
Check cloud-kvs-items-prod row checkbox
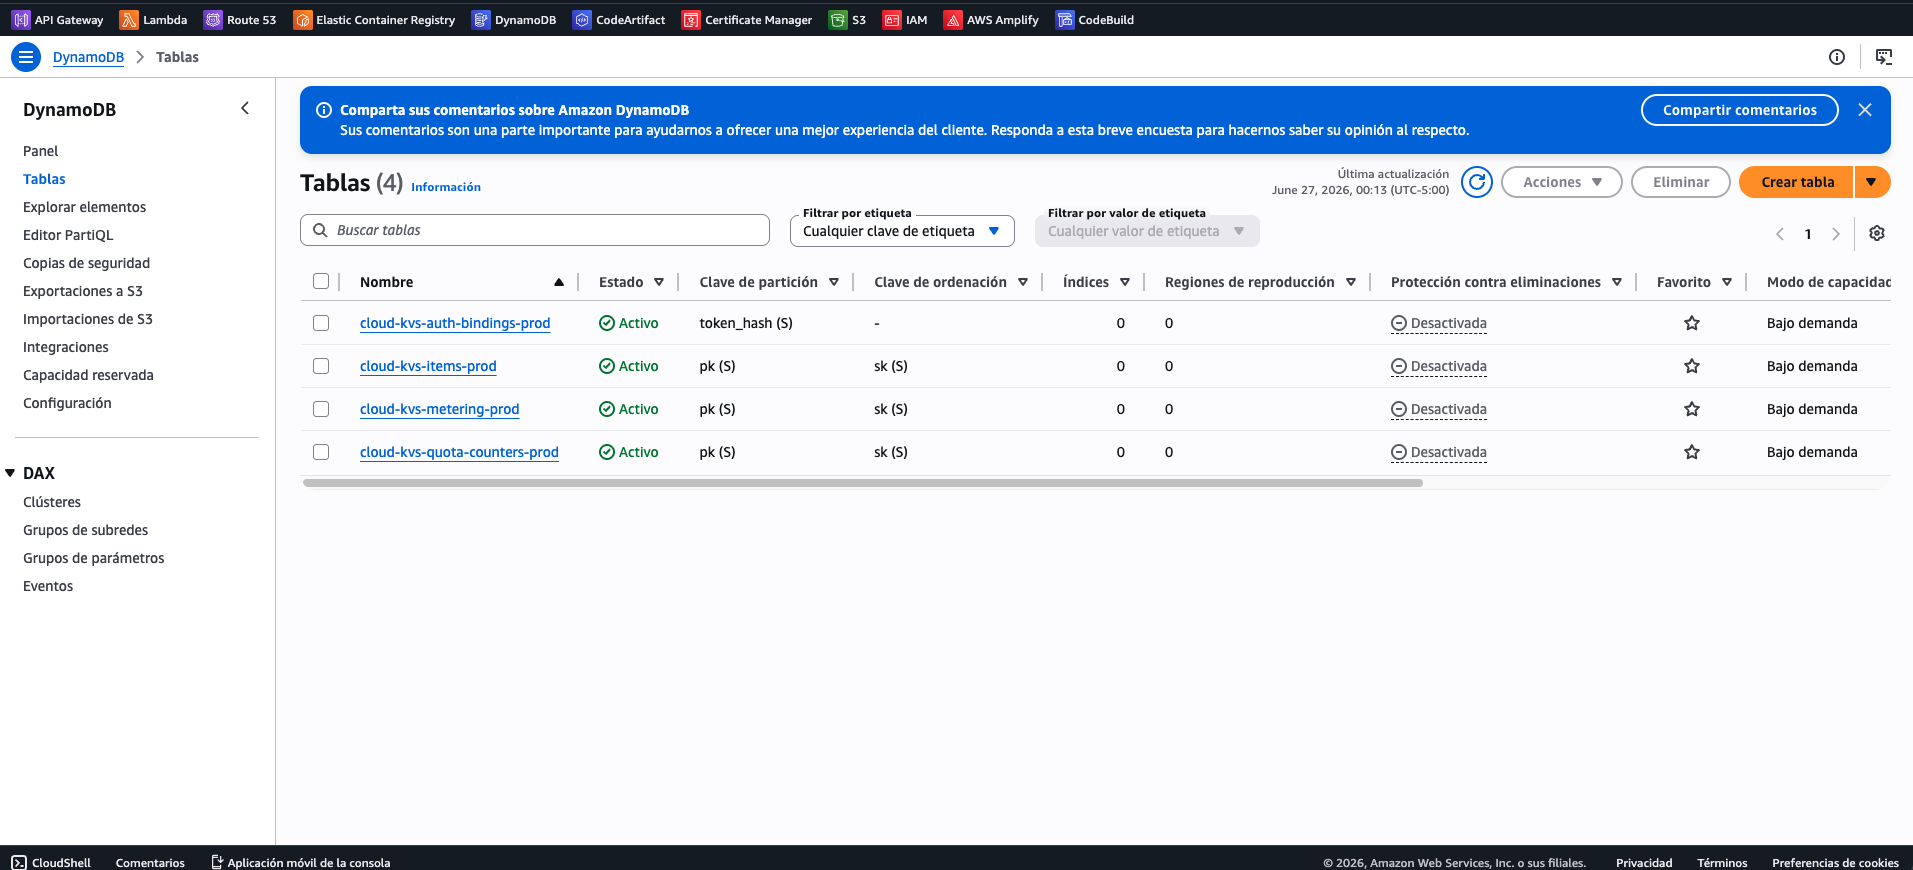321,366
